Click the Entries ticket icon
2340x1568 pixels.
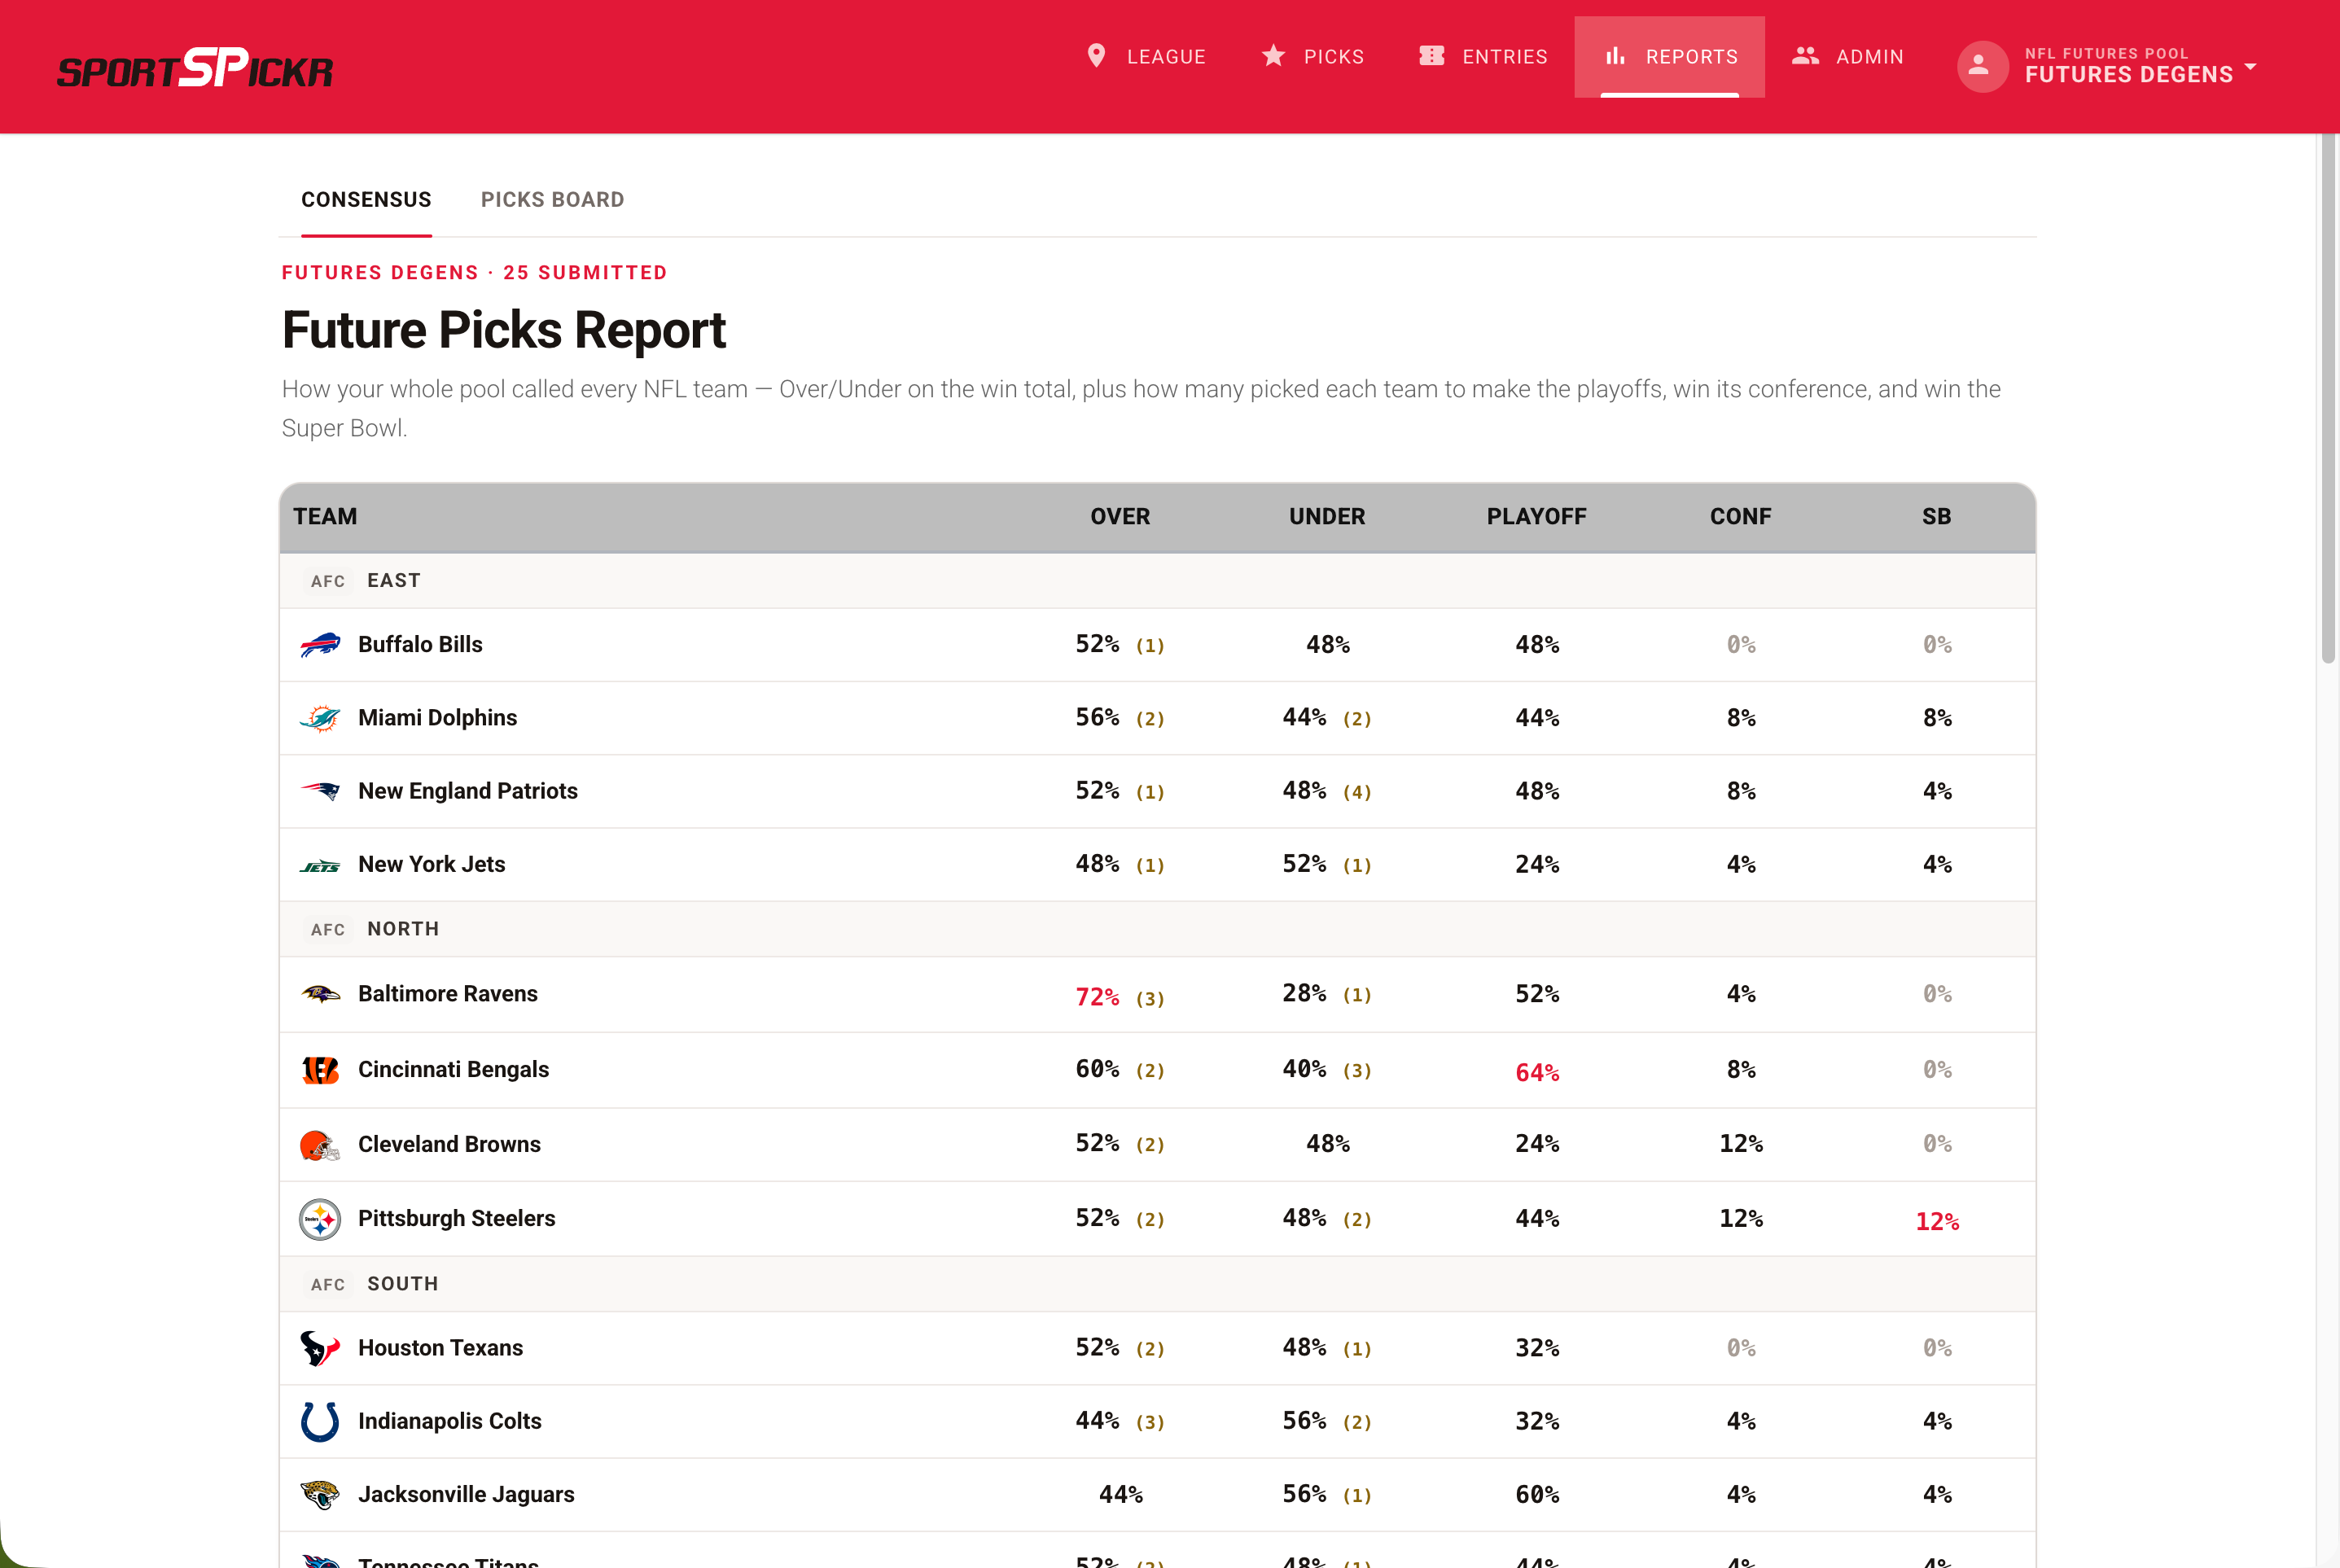tap(1432, 56)
